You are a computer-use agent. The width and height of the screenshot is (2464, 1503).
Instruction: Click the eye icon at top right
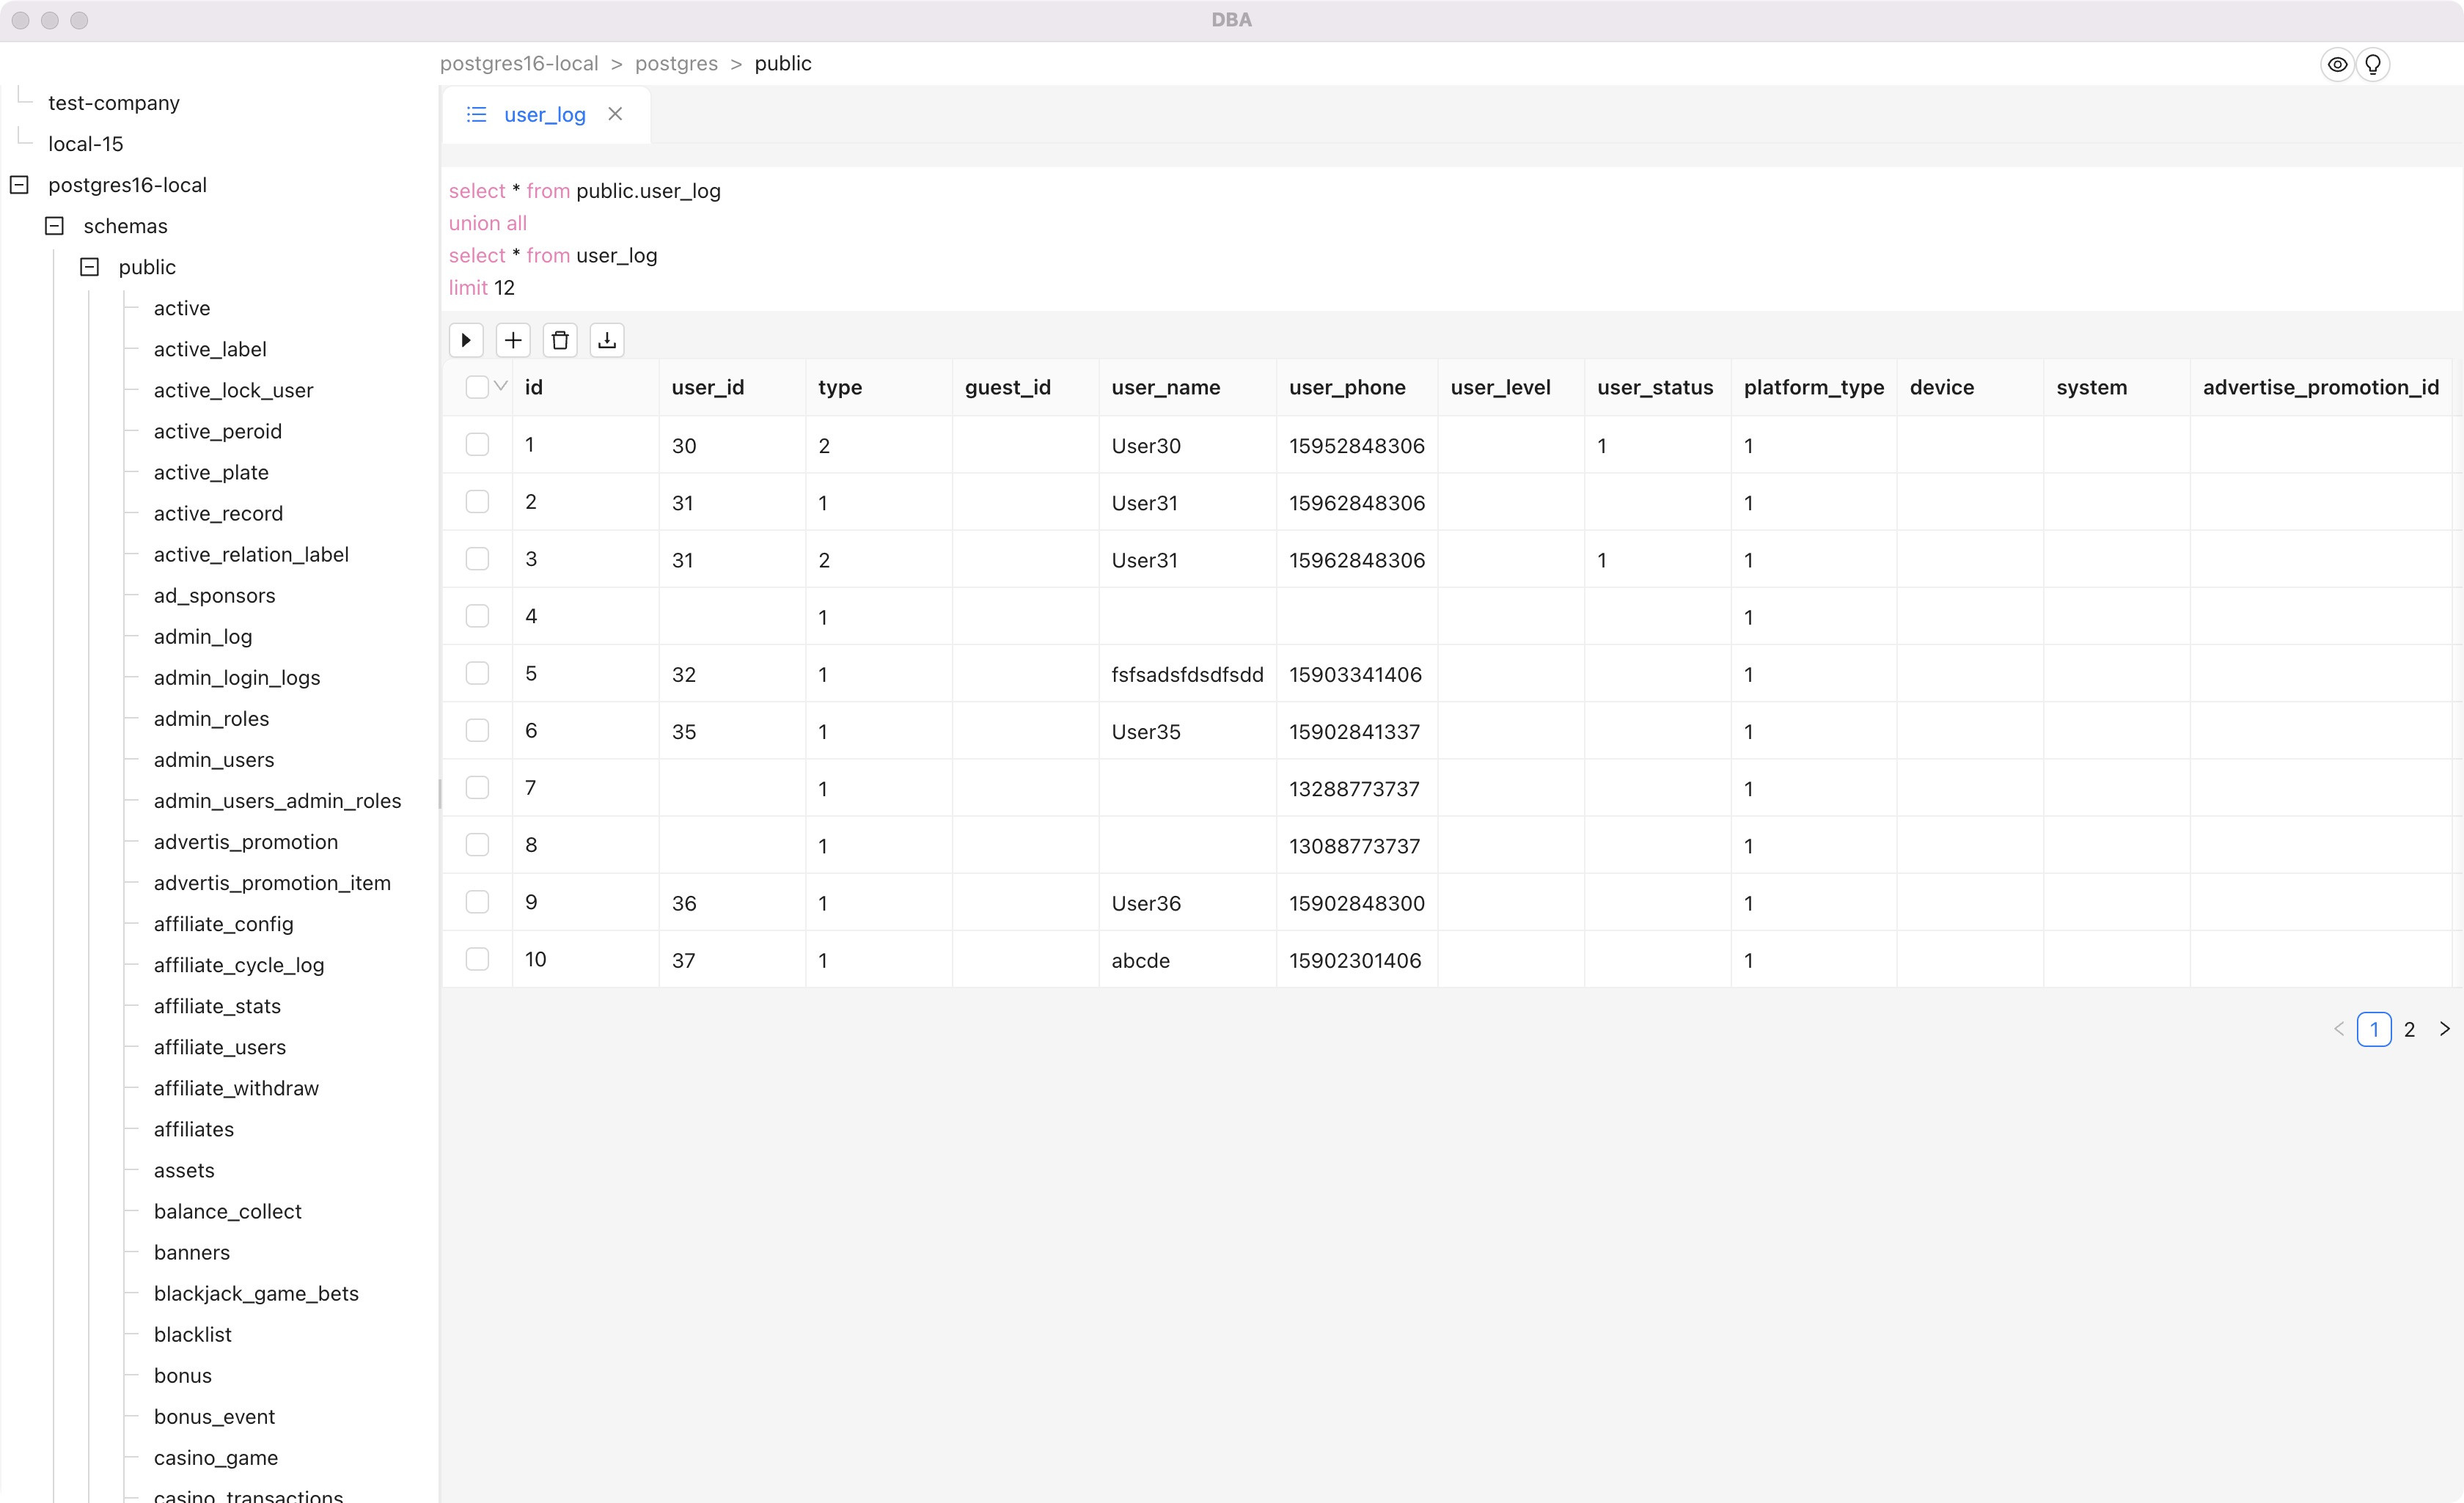click(x=2337, y=64)
